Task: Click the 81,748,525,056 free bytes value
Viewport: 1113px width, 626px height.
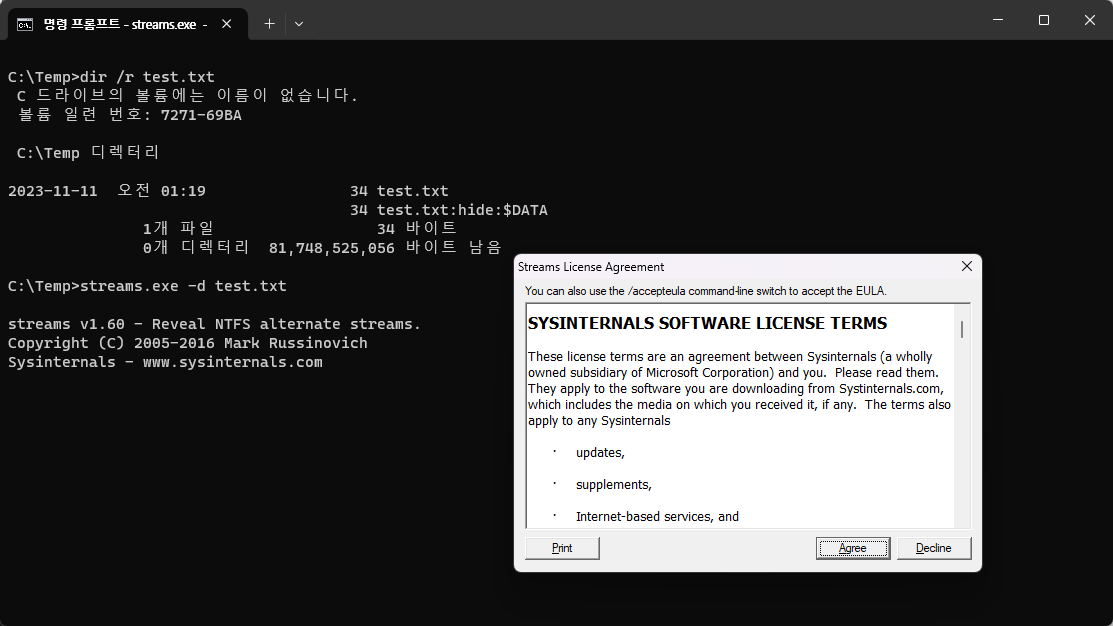Action: pos(331,248)
